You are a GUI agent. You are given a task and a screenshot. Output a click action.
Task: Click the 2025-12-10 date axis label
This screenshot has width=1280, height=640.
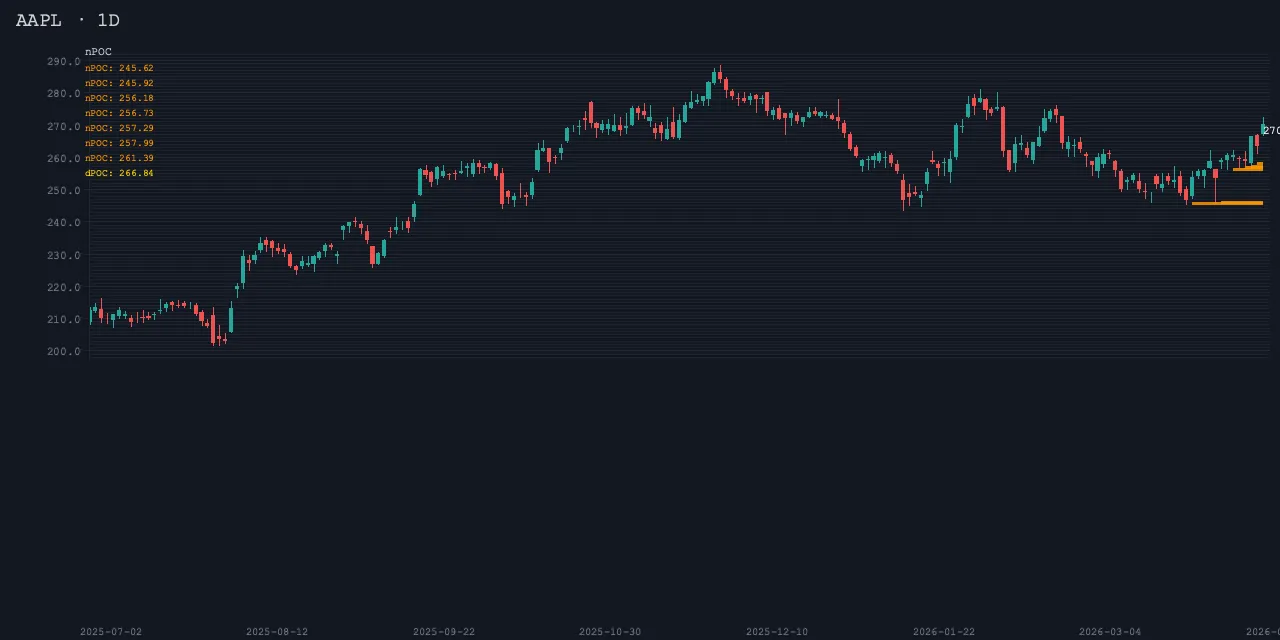(x=777, y=632)
